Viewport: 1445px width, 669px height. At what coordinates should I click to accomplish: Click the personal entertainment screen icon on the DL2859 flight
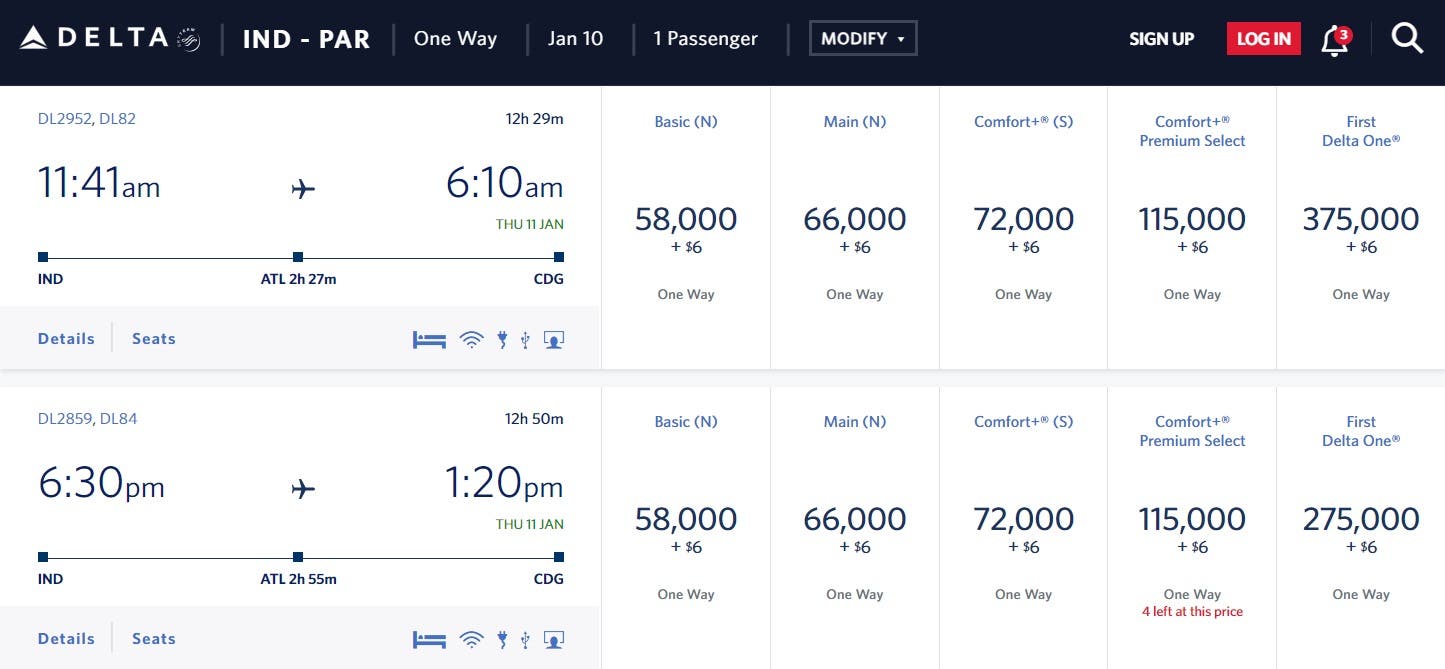[x=553, y=640]
